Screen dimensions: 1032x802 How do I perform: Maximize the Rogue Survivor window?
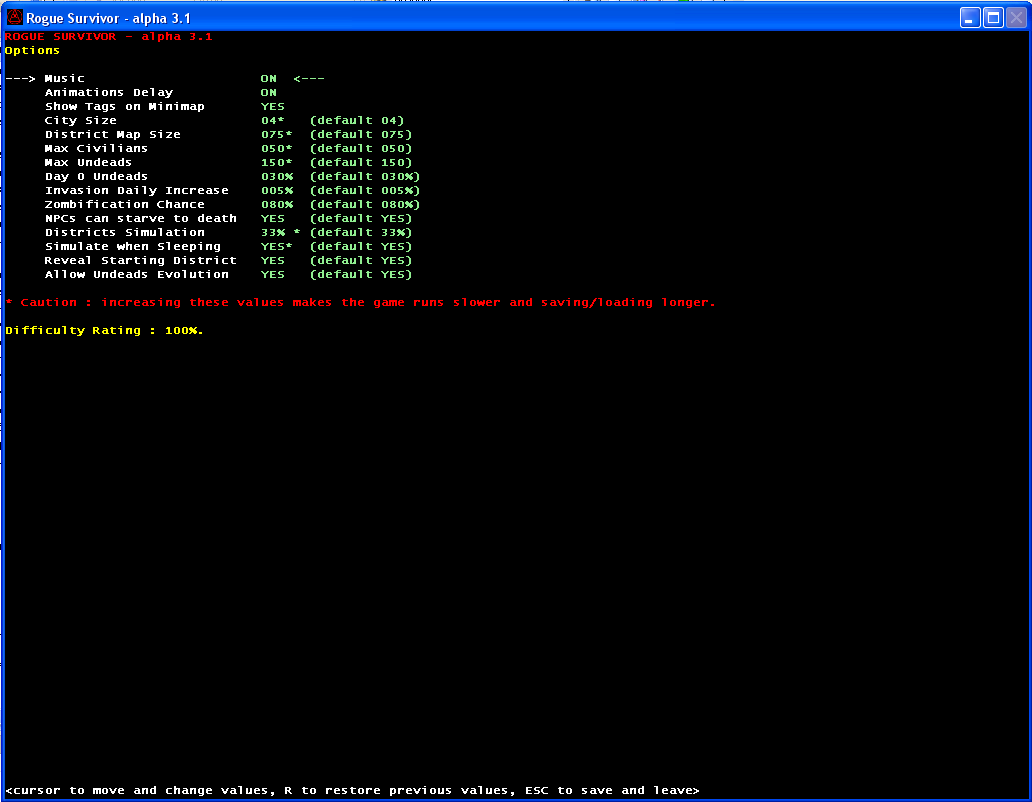993,18
